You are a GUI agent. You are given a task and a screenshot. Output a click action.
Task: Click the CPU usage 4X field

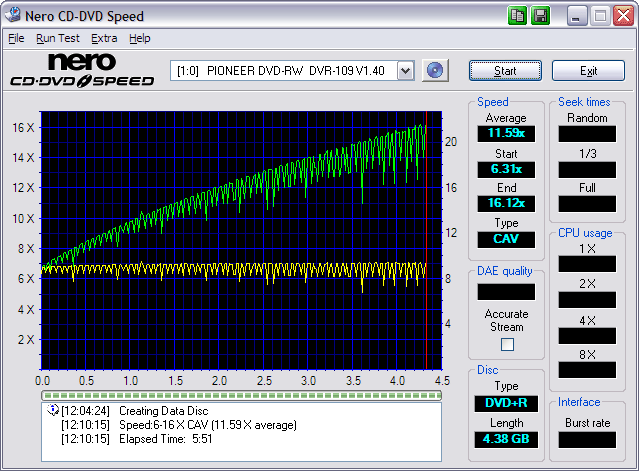pyautogui.click(x=587, y=336)
